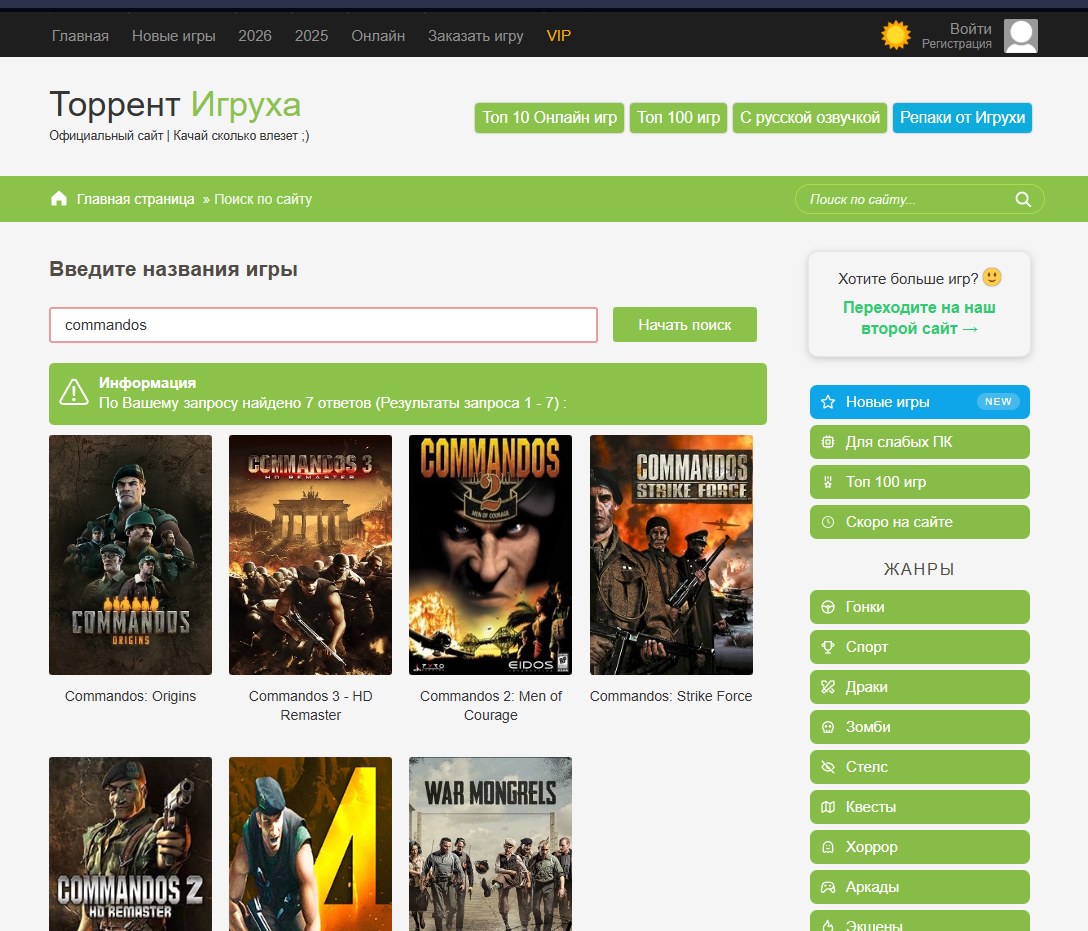This screenshot has width=1088, height=931.
Task: Click Главная страница breadcrumb link
Action: point(135,199)
